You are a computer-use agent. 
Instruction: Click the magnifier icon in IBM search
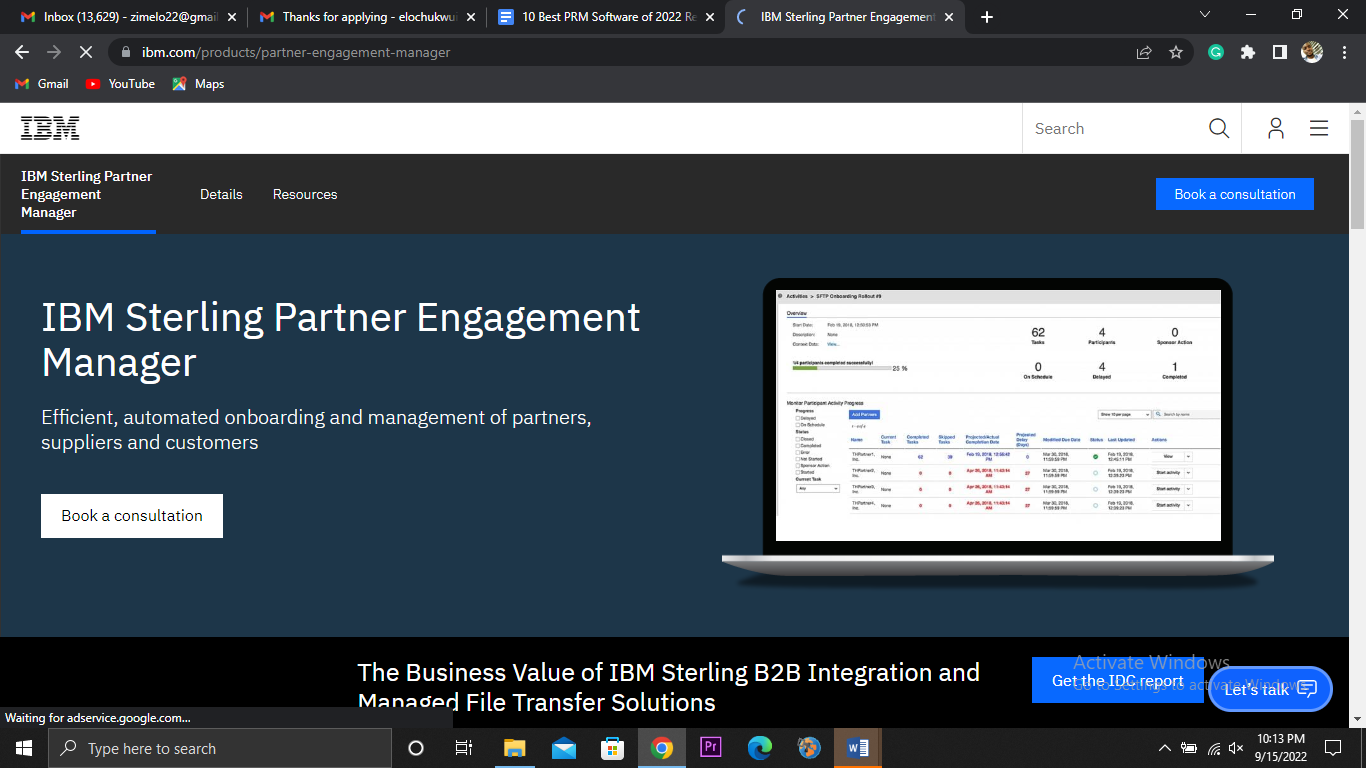pos(1218,128)
